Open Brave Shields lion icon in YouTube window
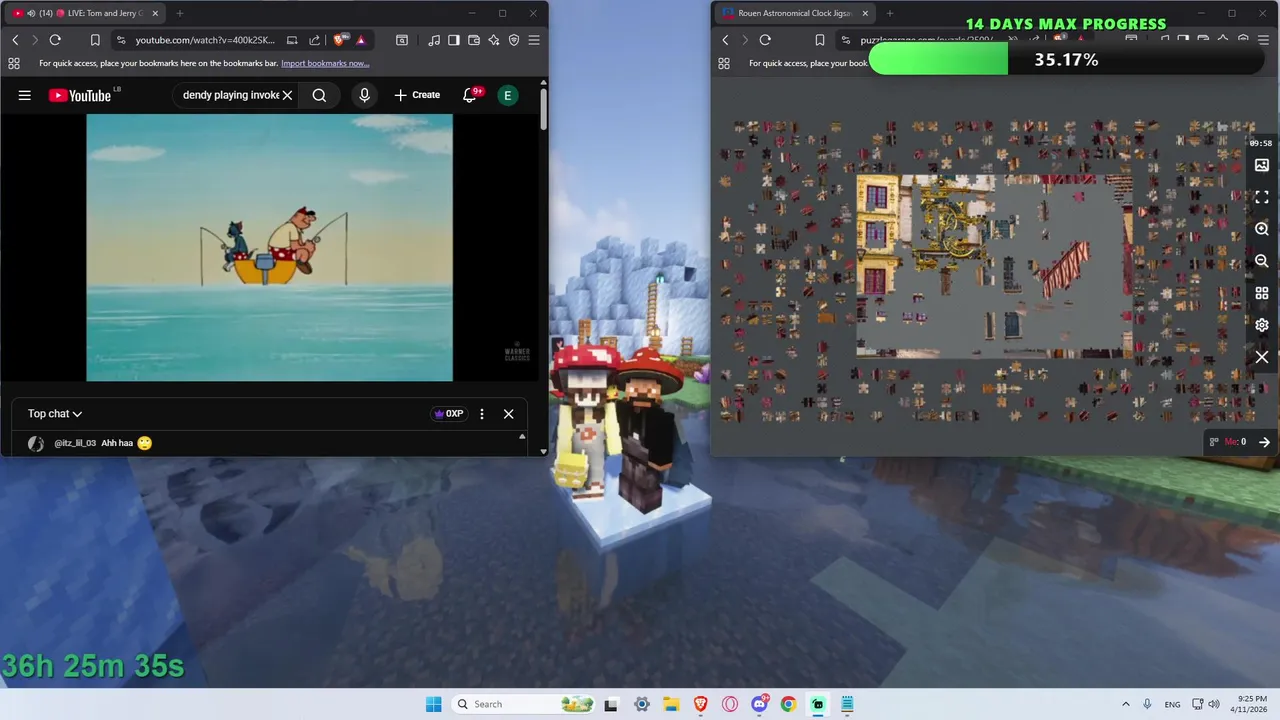 340,40
